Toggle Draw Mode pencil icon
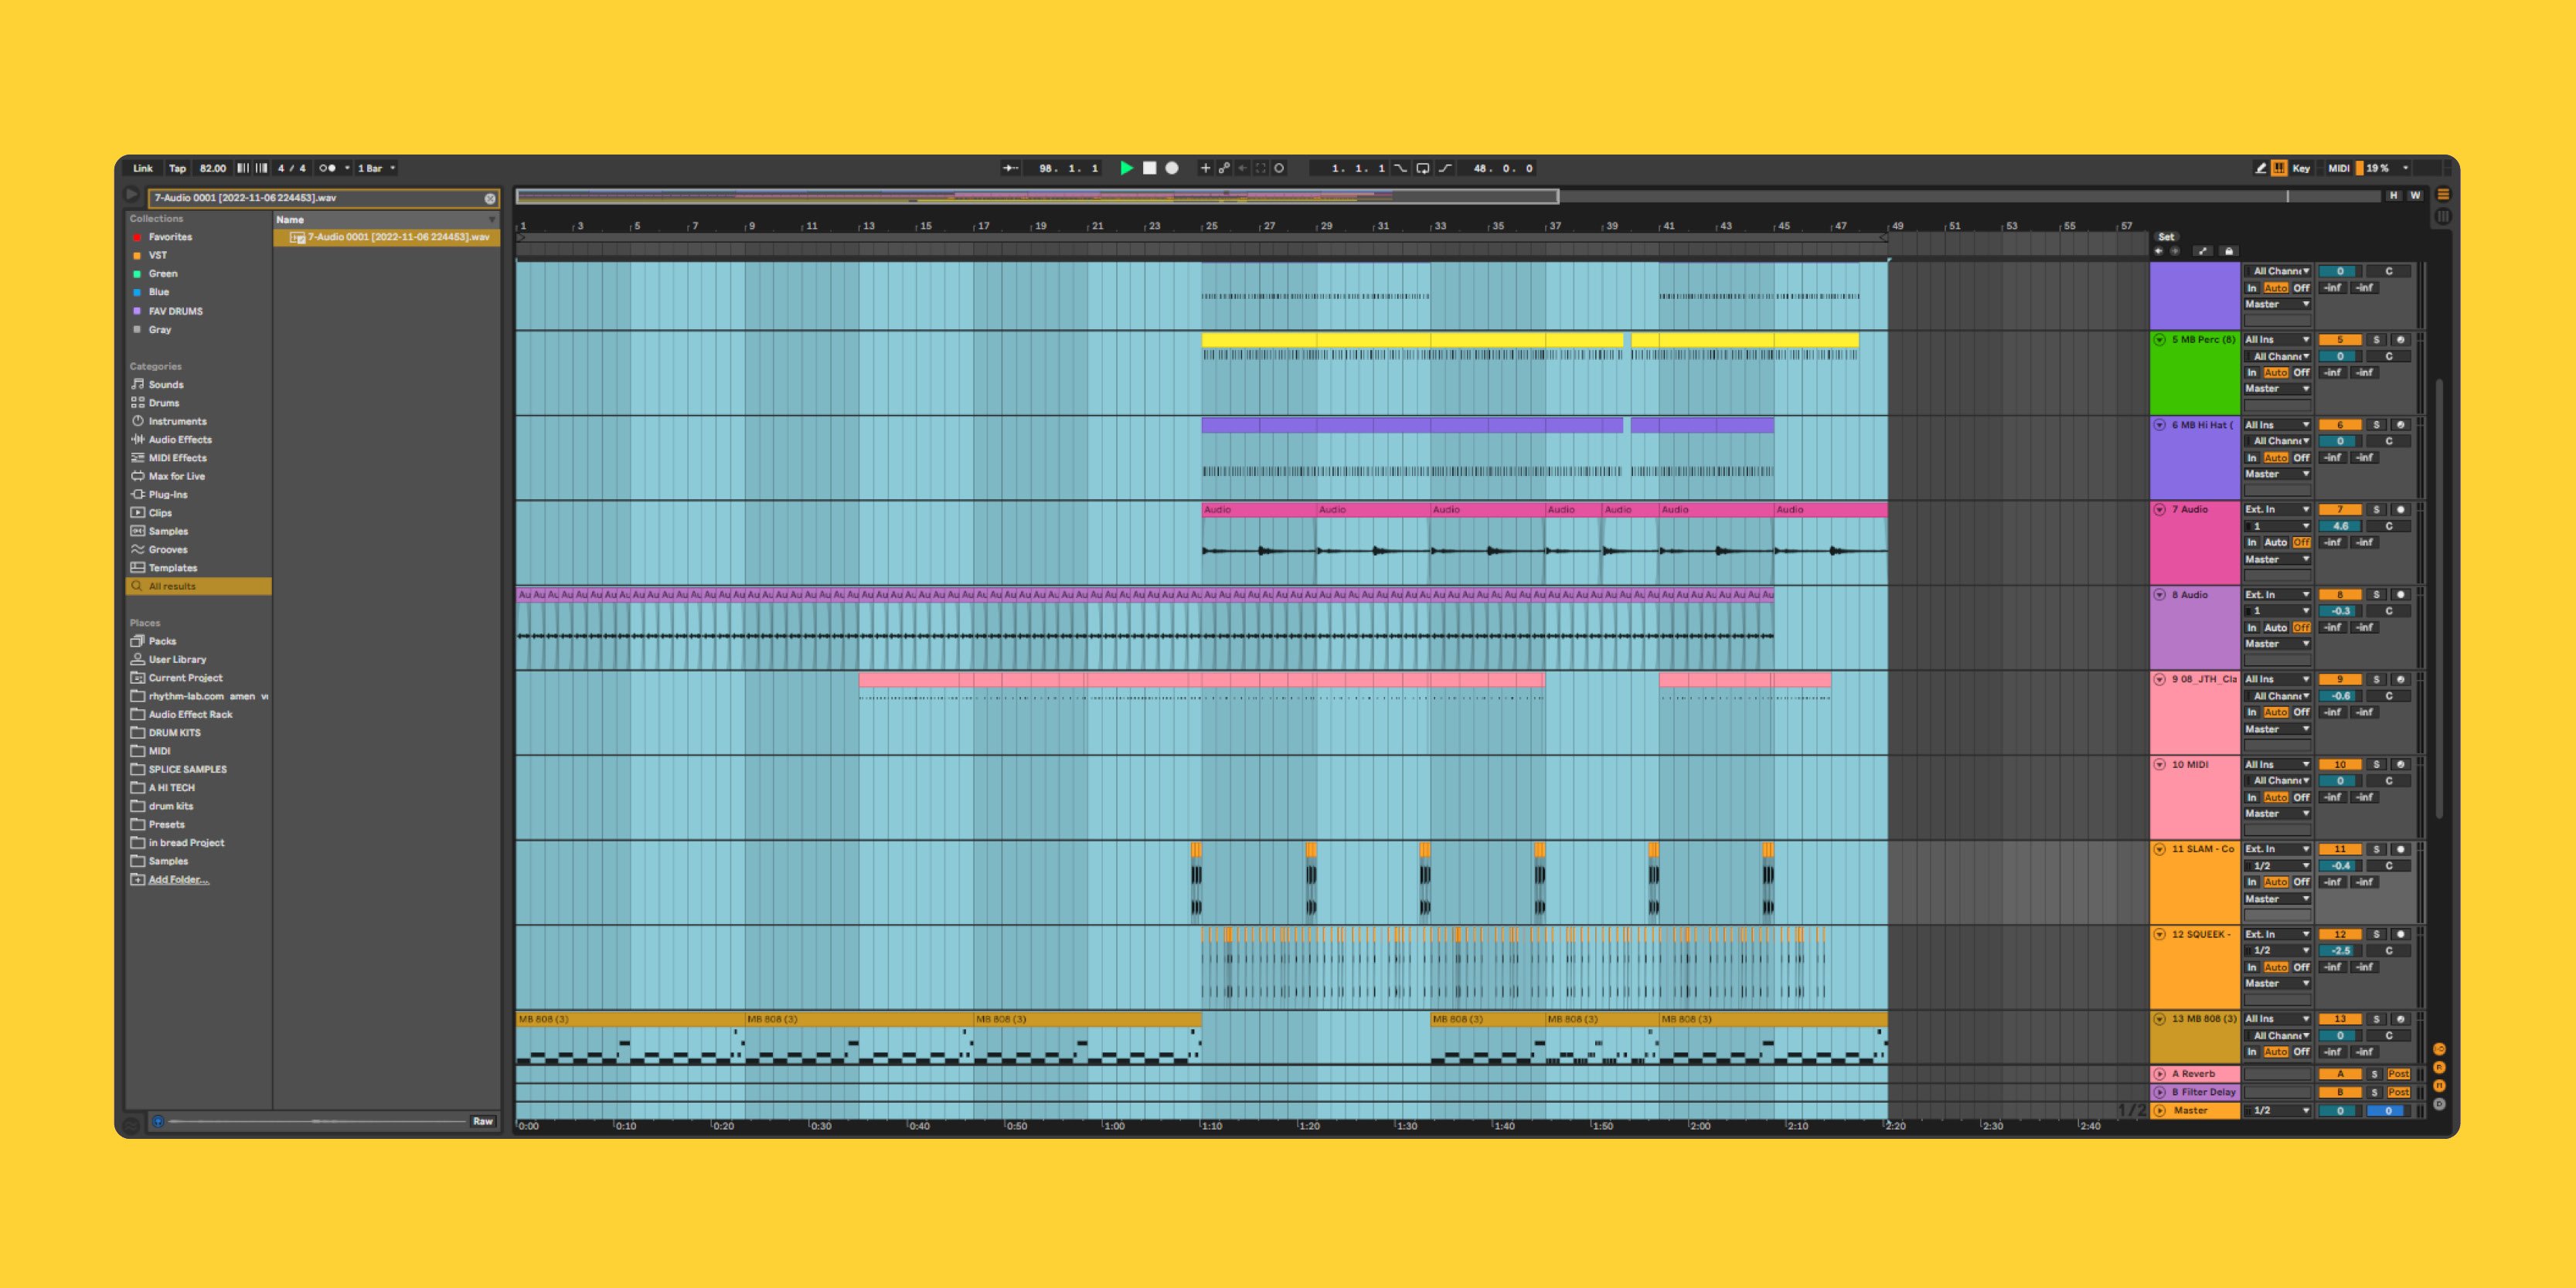 click(2260, 168)
